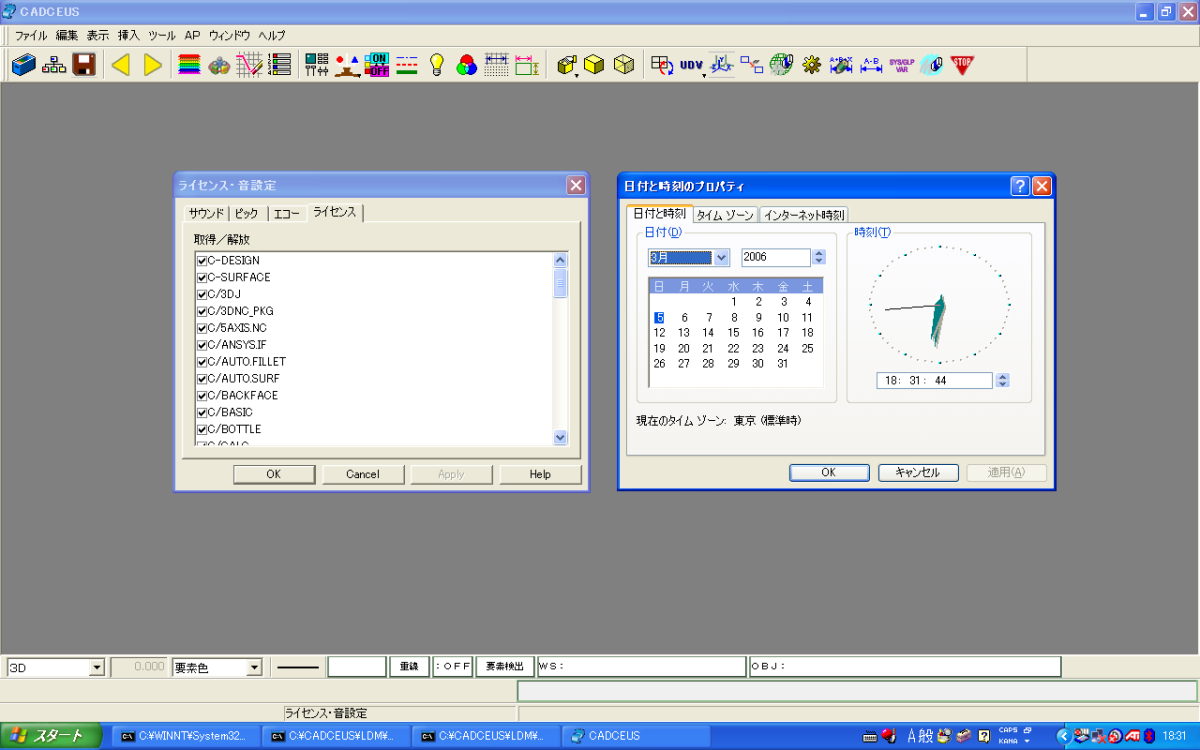The height and width of the screenshot is (750, 1200).
Task: Click the UDV toolbar icon
Action: (x=691, y=65)
